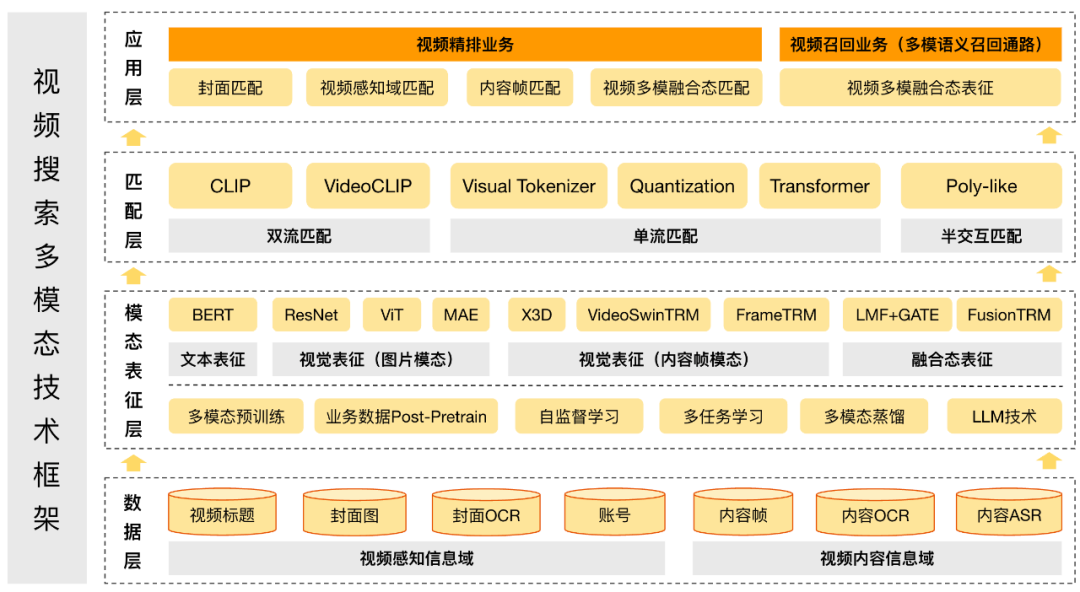1080x592 pixels.
Task: Click the 匹配层 layer label
Action: (133, 211)
